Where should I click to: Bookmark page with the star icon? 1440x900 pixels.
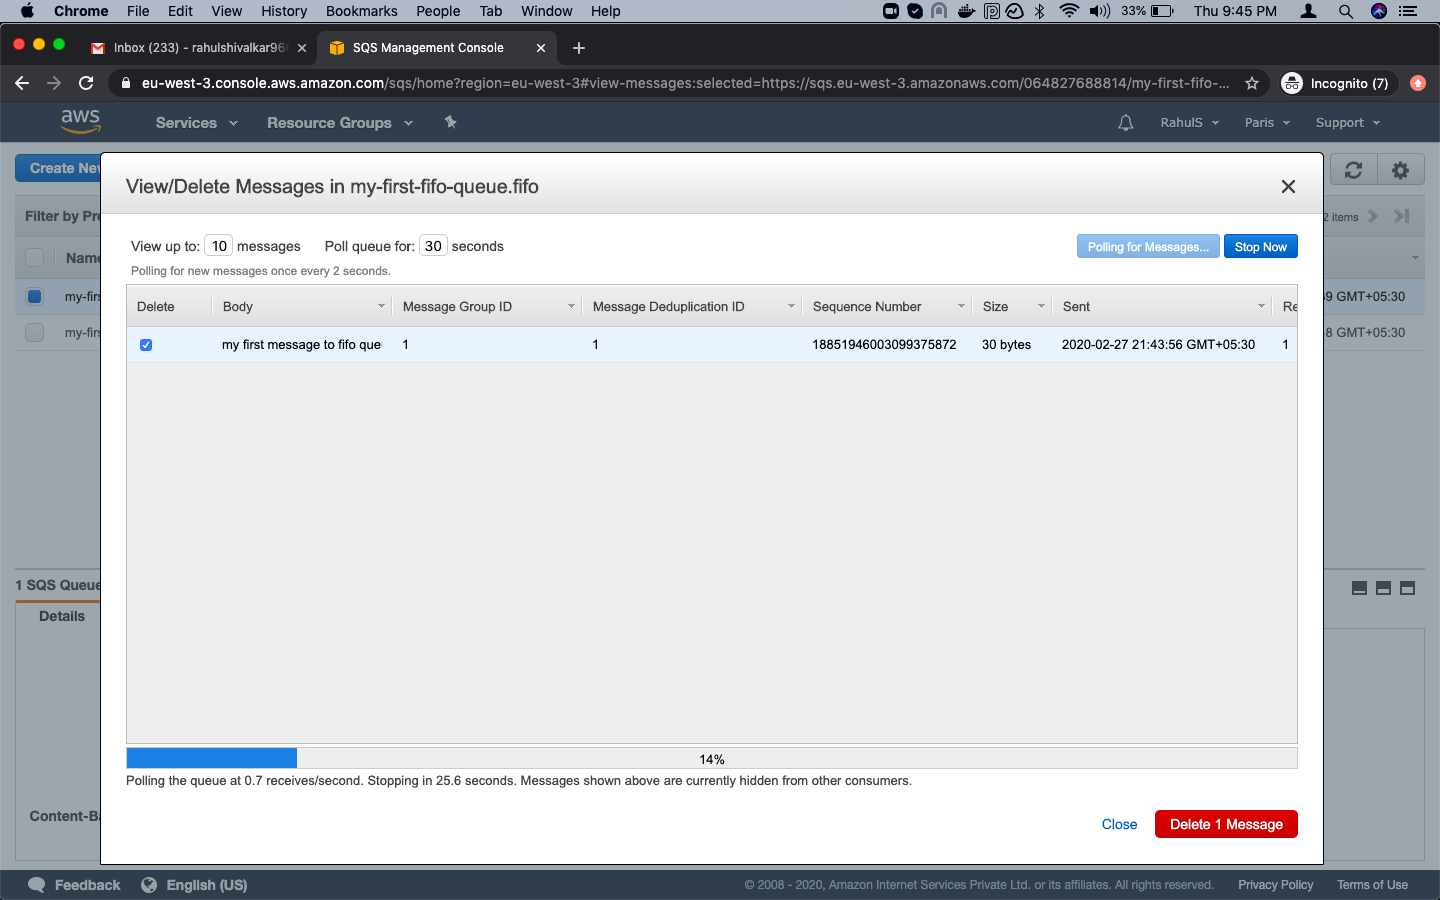tap(1251, 83)
